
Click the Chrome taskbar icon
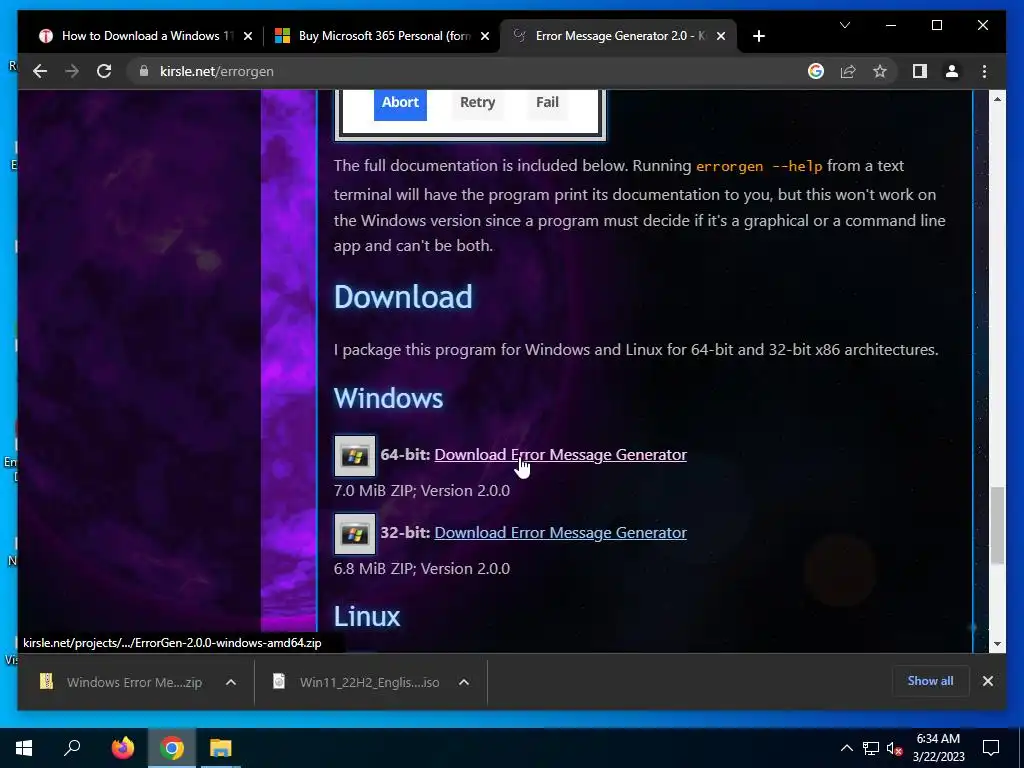tap(172, 748)
